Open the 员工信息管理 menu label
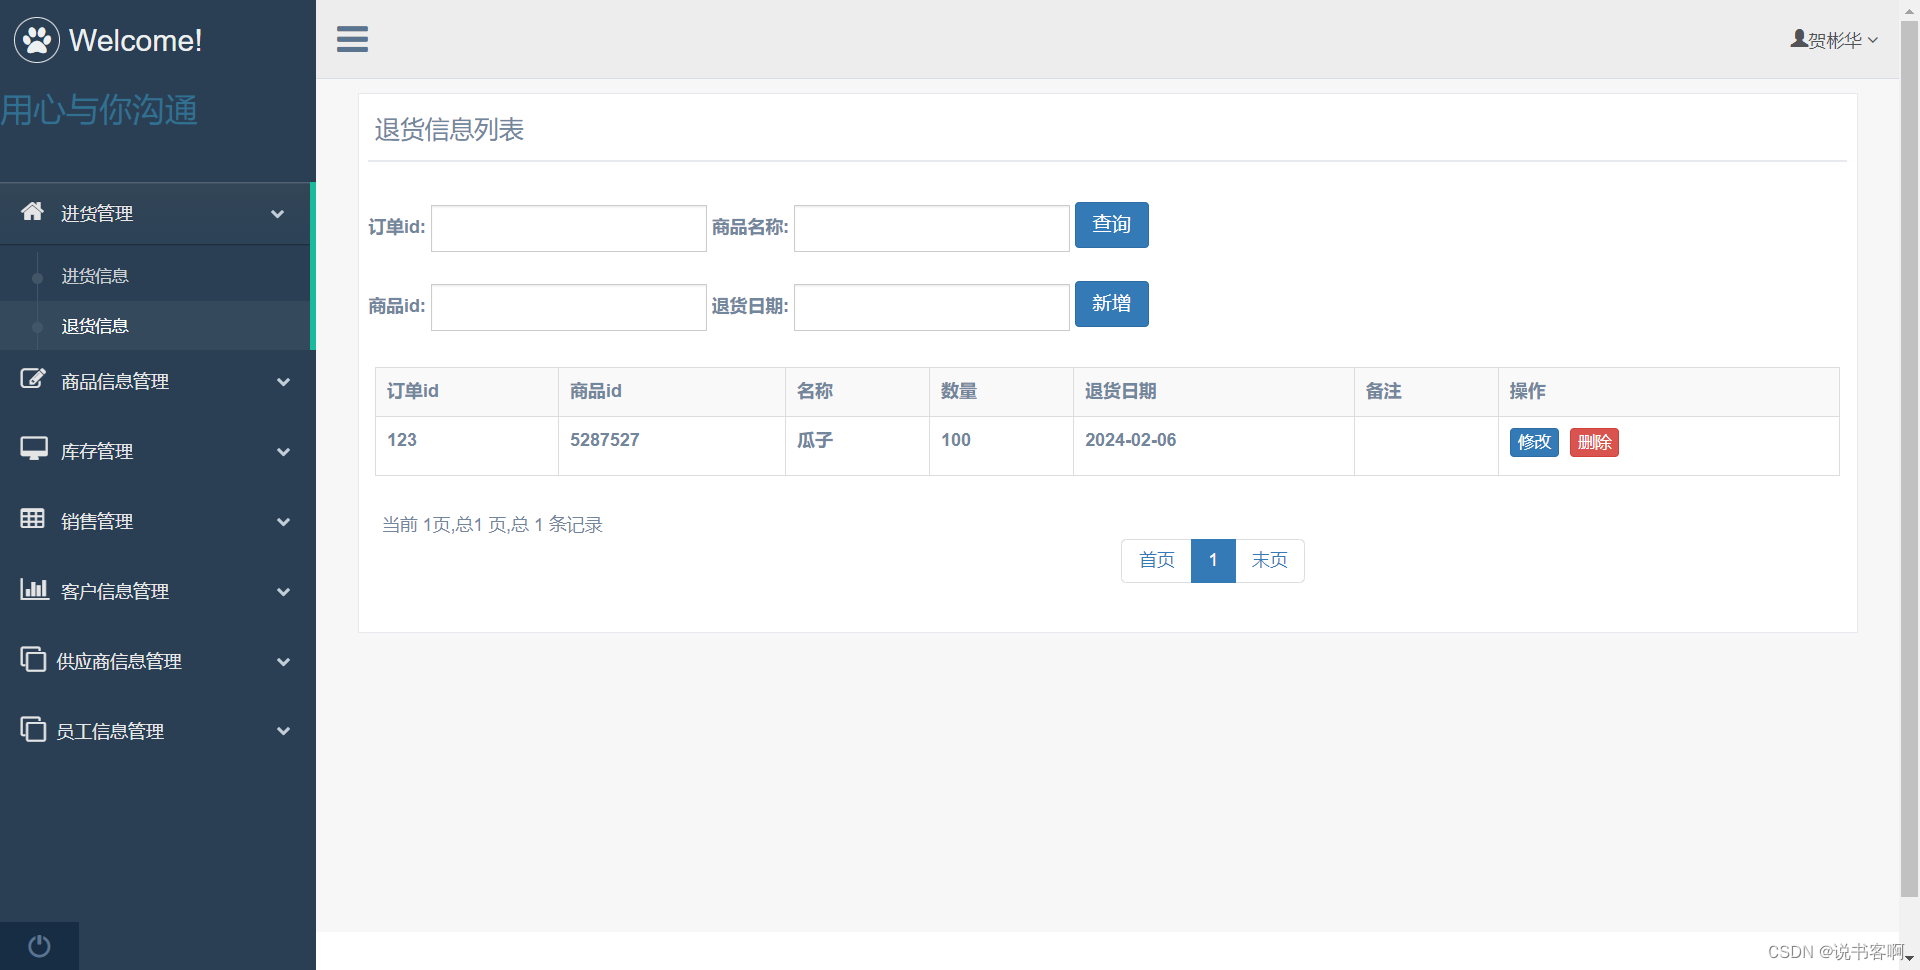Image resolution: width=1920 pixels, height=970 pixels. tap(110, 732)
